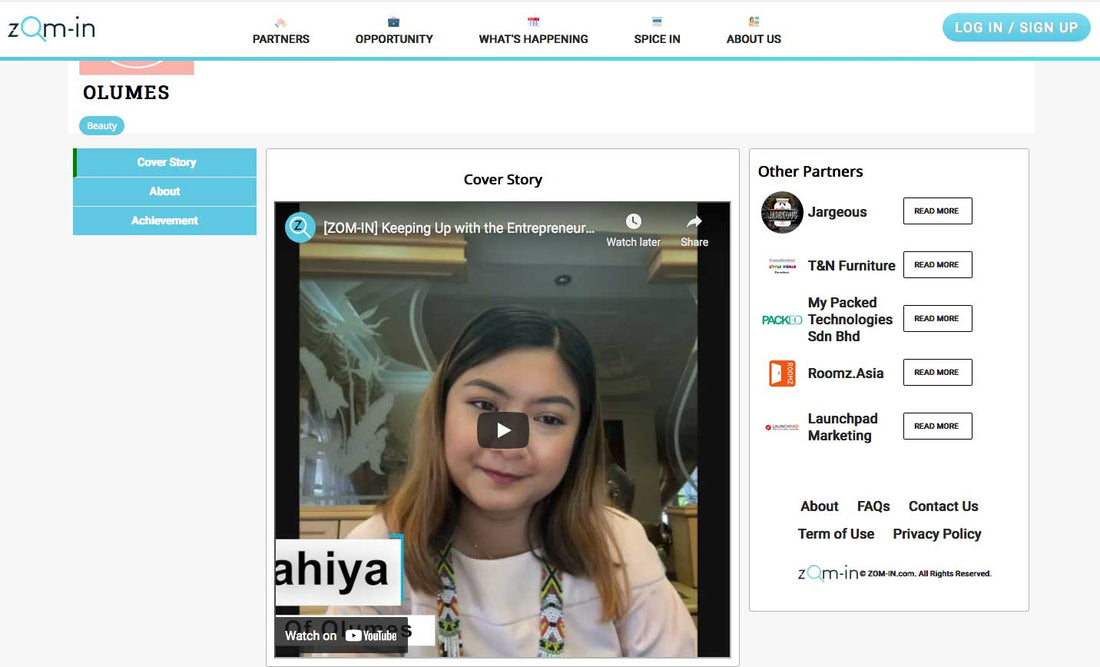Viewport: 1100px width, 667px height.
Task: Click the Opportunity briefcase icon
Action: click(x=394, y=22)
